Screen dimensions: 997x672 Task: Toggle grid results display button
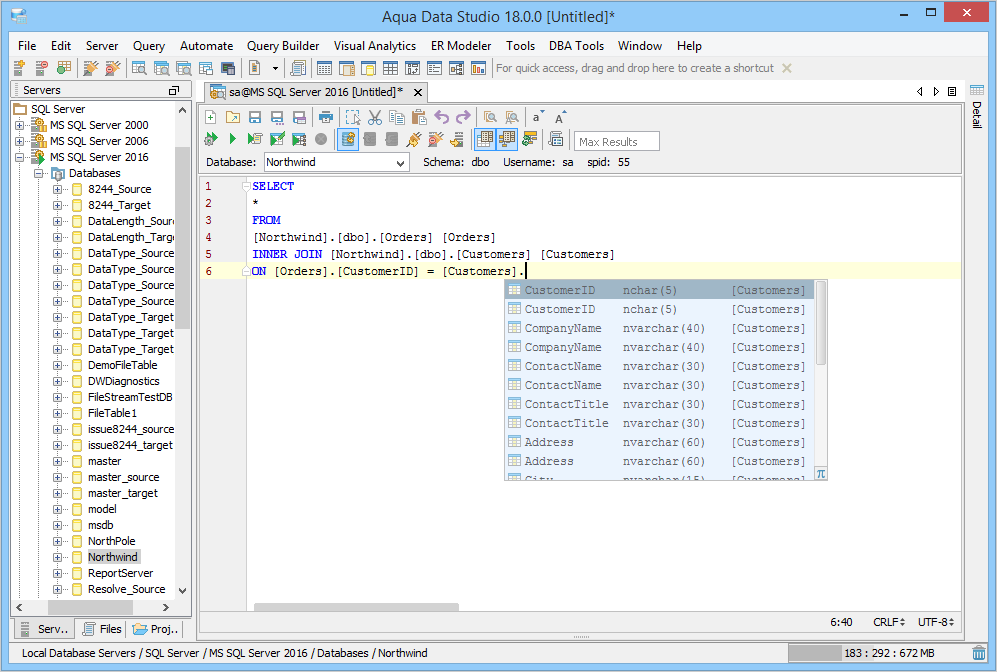pos(485,139)
